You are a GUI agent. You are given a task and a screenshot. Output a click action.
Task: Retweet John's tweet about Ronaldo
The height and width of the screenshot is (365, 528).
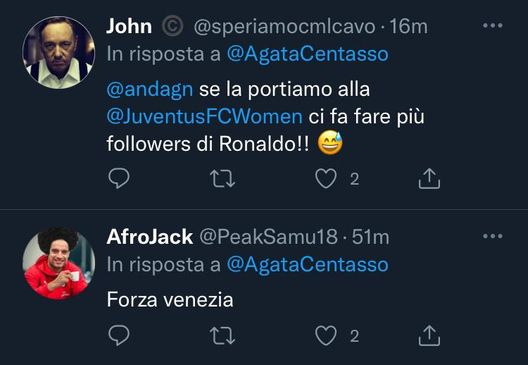222,178
